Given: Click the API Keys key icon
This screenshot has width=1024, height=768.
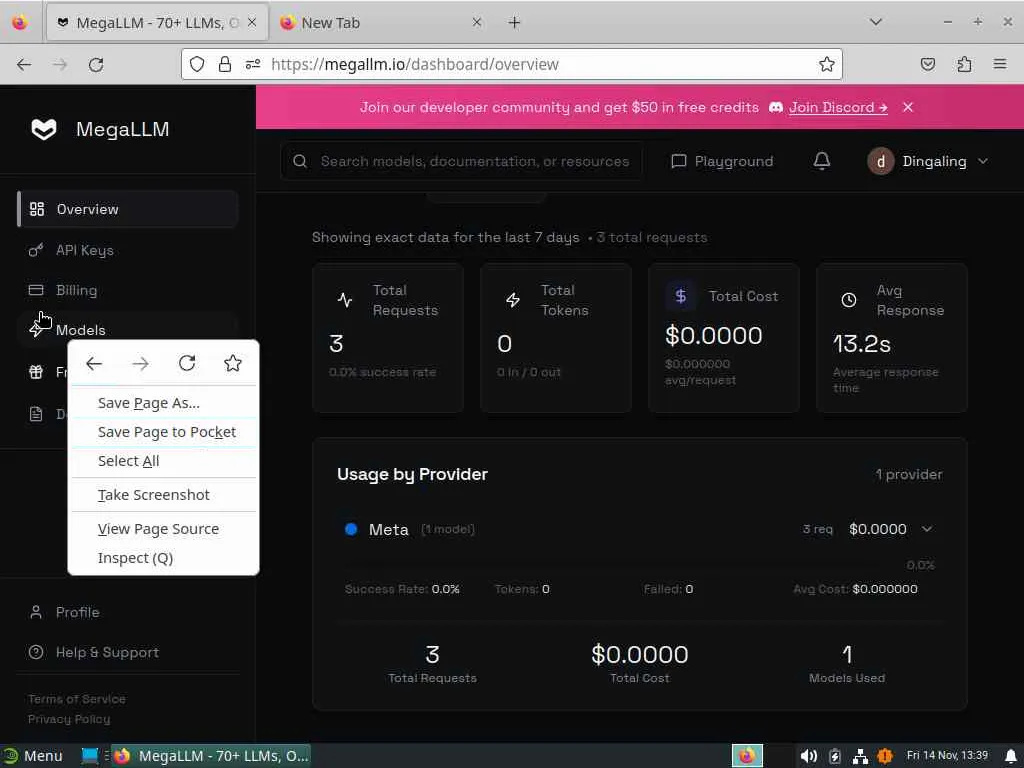Looking at the screenshot, I should (x=36, y=250).
